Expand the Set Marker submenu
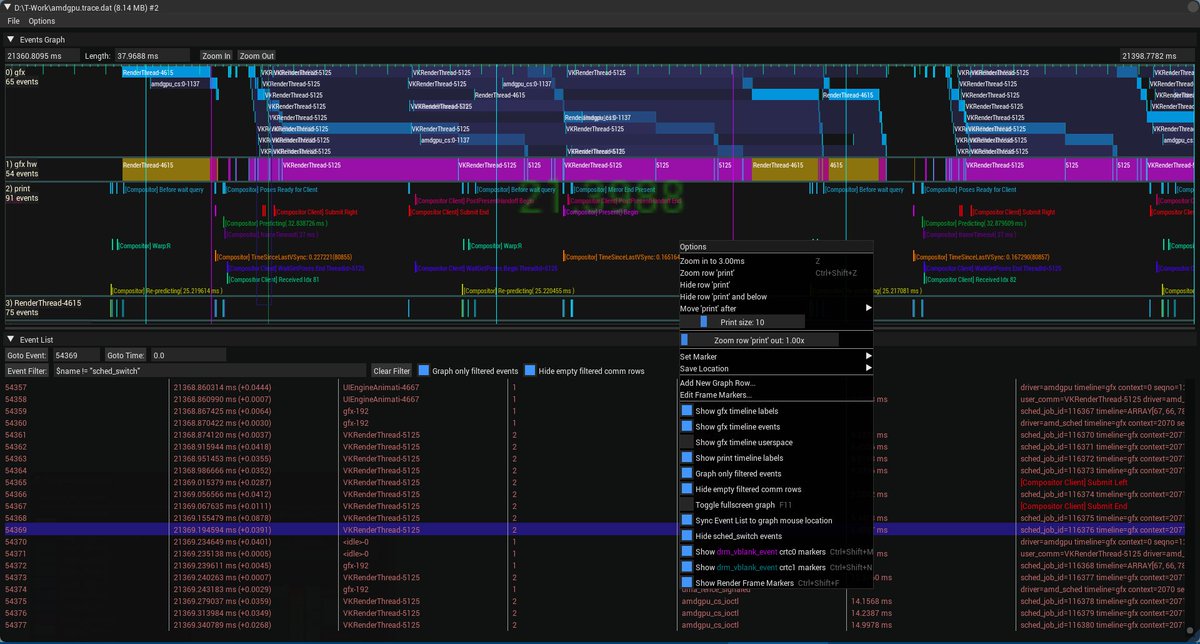Image resolution: width=1200 pixels, height=644 pixels. click(x=776, y=356)
